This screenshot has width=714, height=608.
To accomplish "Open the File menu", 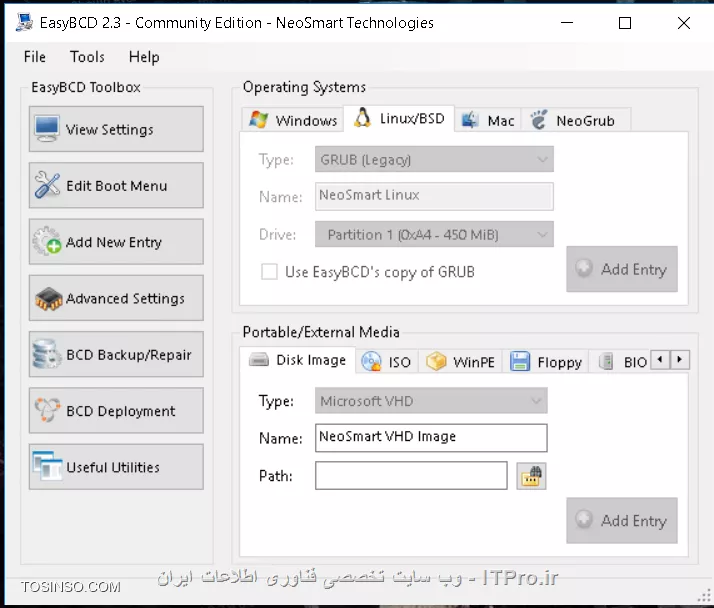I will [35, 57].
